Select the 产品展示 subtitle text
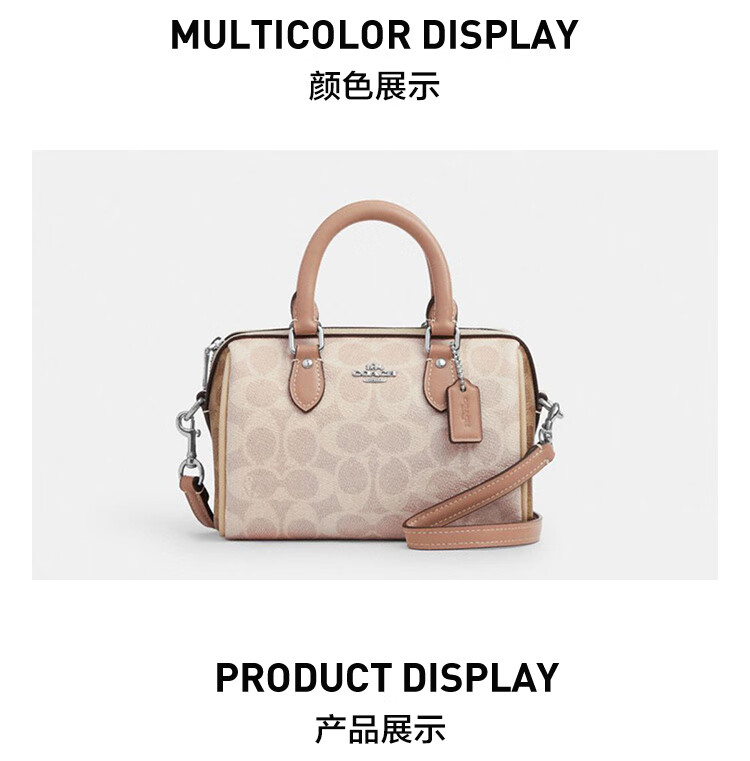Viewport: 750px width, 761px height. tap(380, 728)
